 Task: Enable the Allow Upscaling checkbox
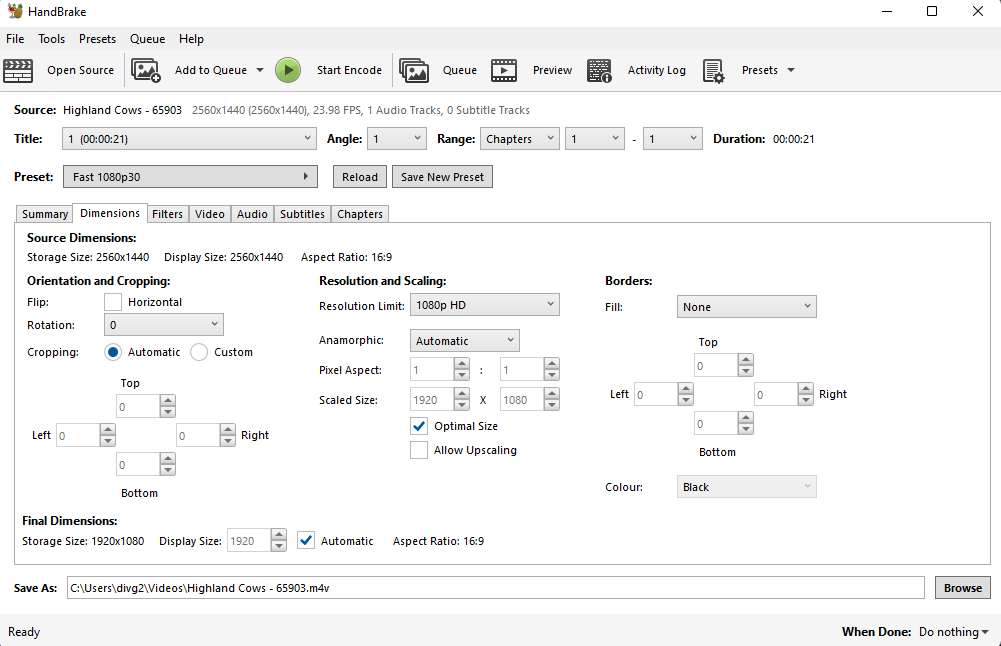(x=419, y=450)
